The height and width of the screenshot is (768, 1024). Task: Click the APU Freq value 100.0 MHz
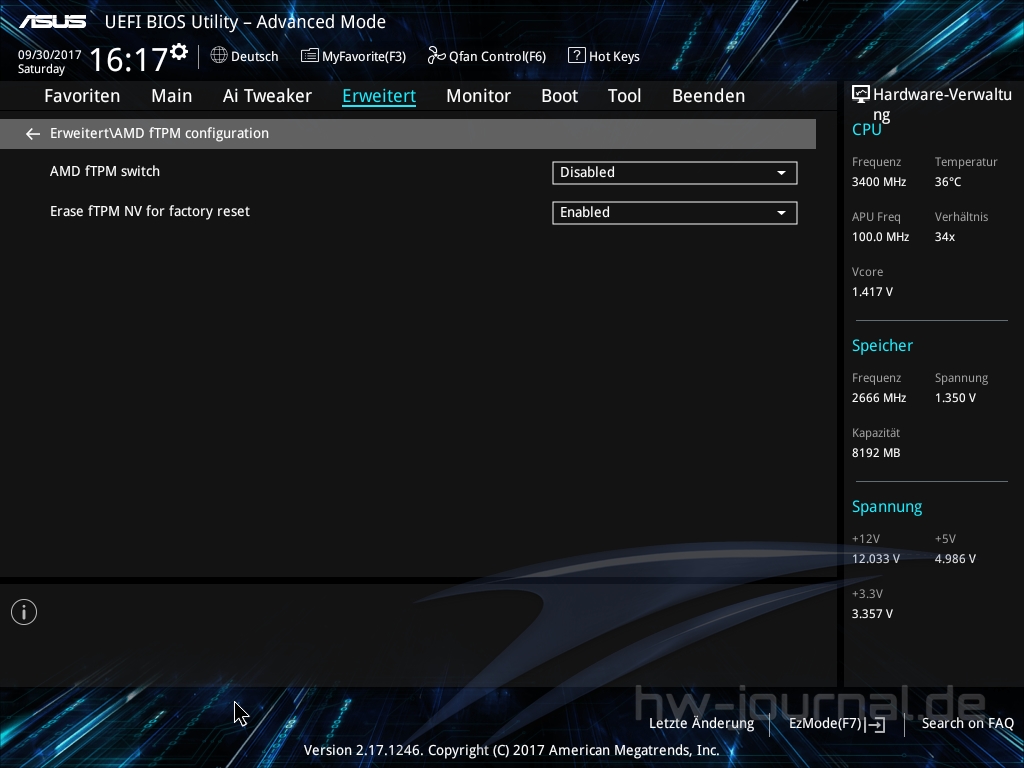(x=880, y=237)
